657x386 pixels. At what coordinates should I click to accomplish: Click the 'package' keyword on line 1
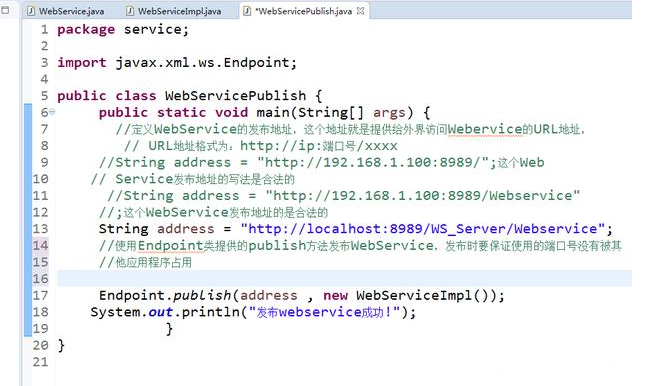pos(86,29)
